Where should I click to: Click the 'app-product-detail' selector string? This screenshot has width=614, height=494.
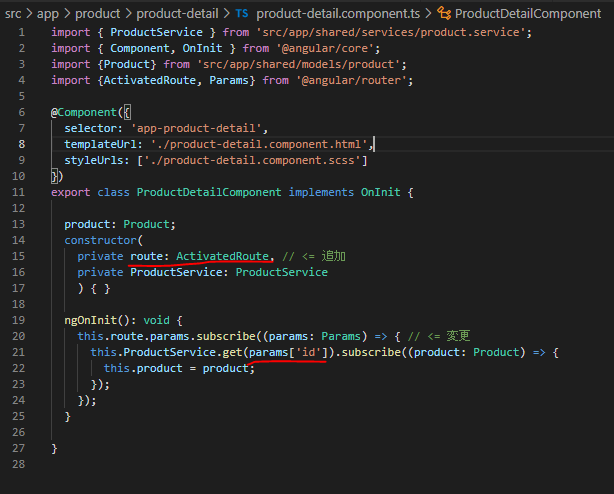coord(196,128)
